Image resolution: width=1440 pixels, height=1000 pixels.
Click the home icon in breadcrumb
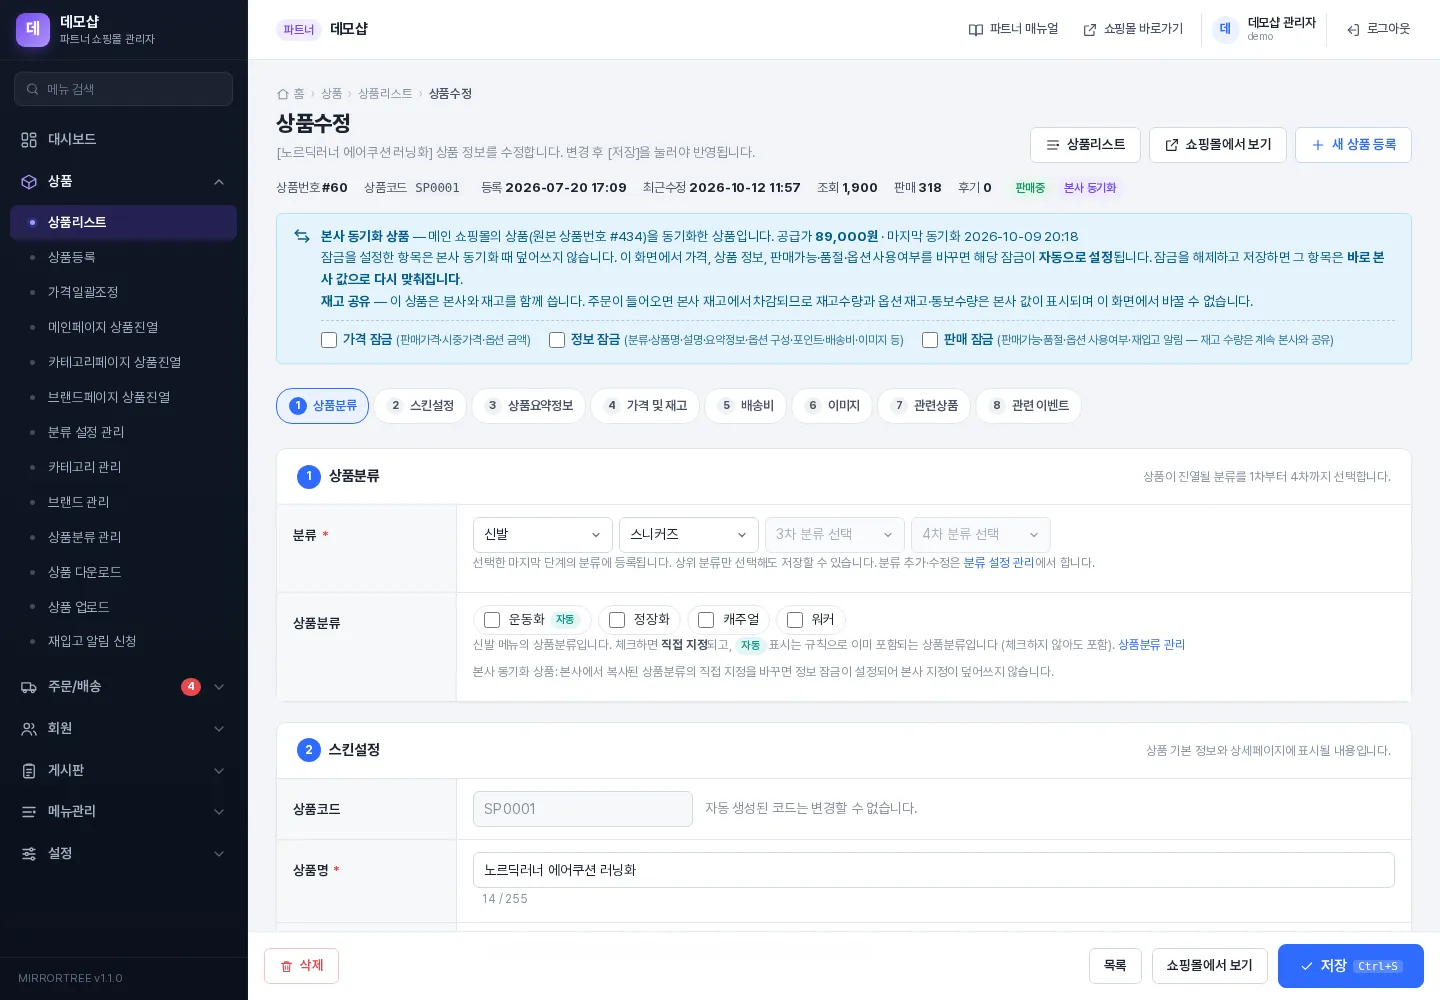click(x=283, y=94)
